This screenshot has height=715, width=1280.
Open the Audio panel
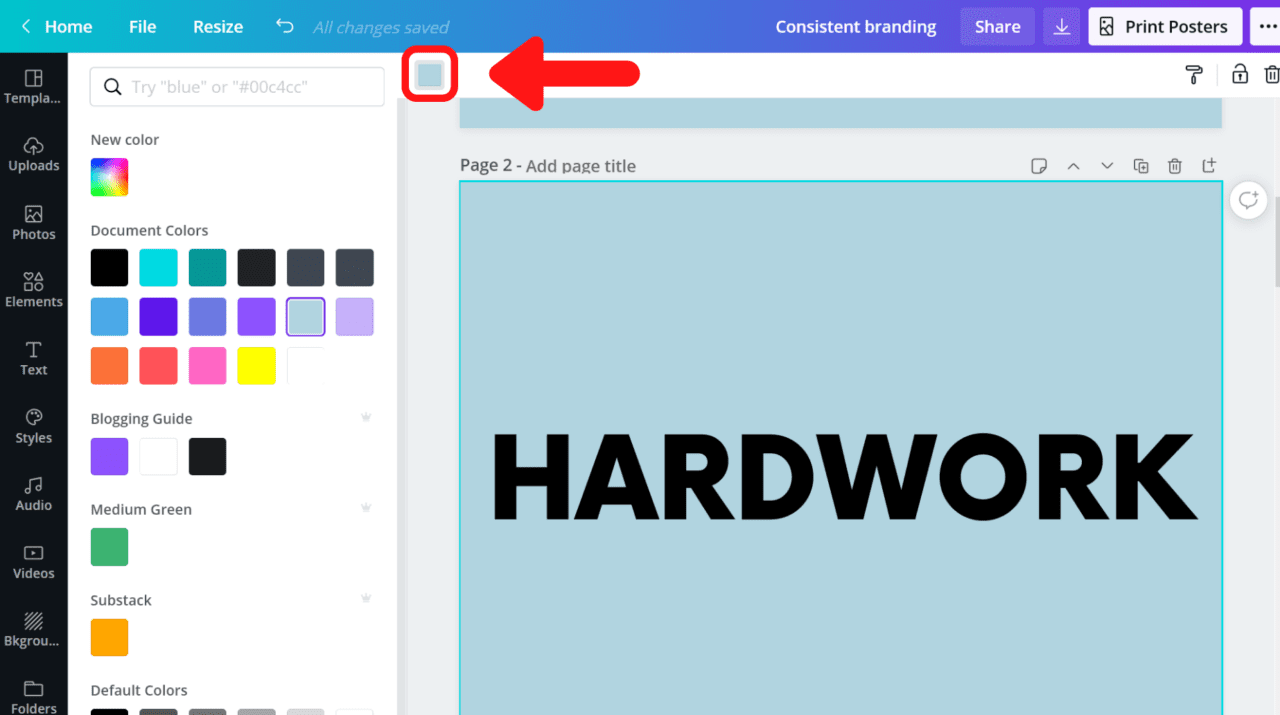(34, 494)
